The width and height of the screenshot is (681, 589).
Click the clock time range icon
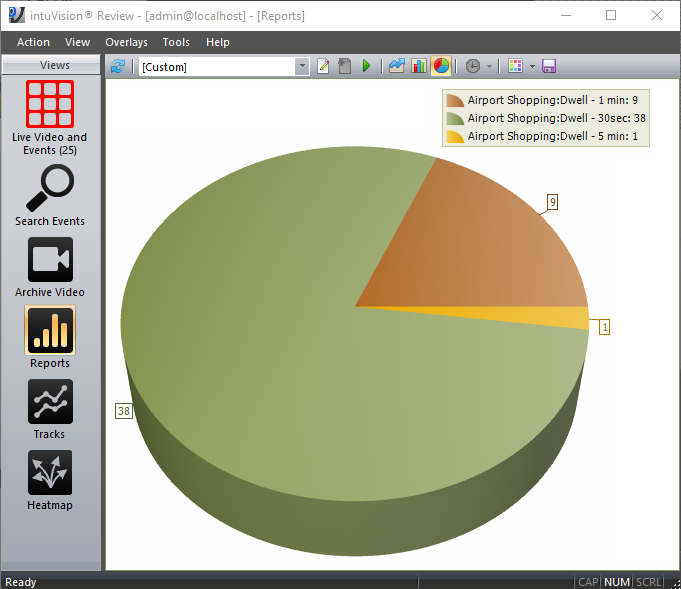click(473, 66)
